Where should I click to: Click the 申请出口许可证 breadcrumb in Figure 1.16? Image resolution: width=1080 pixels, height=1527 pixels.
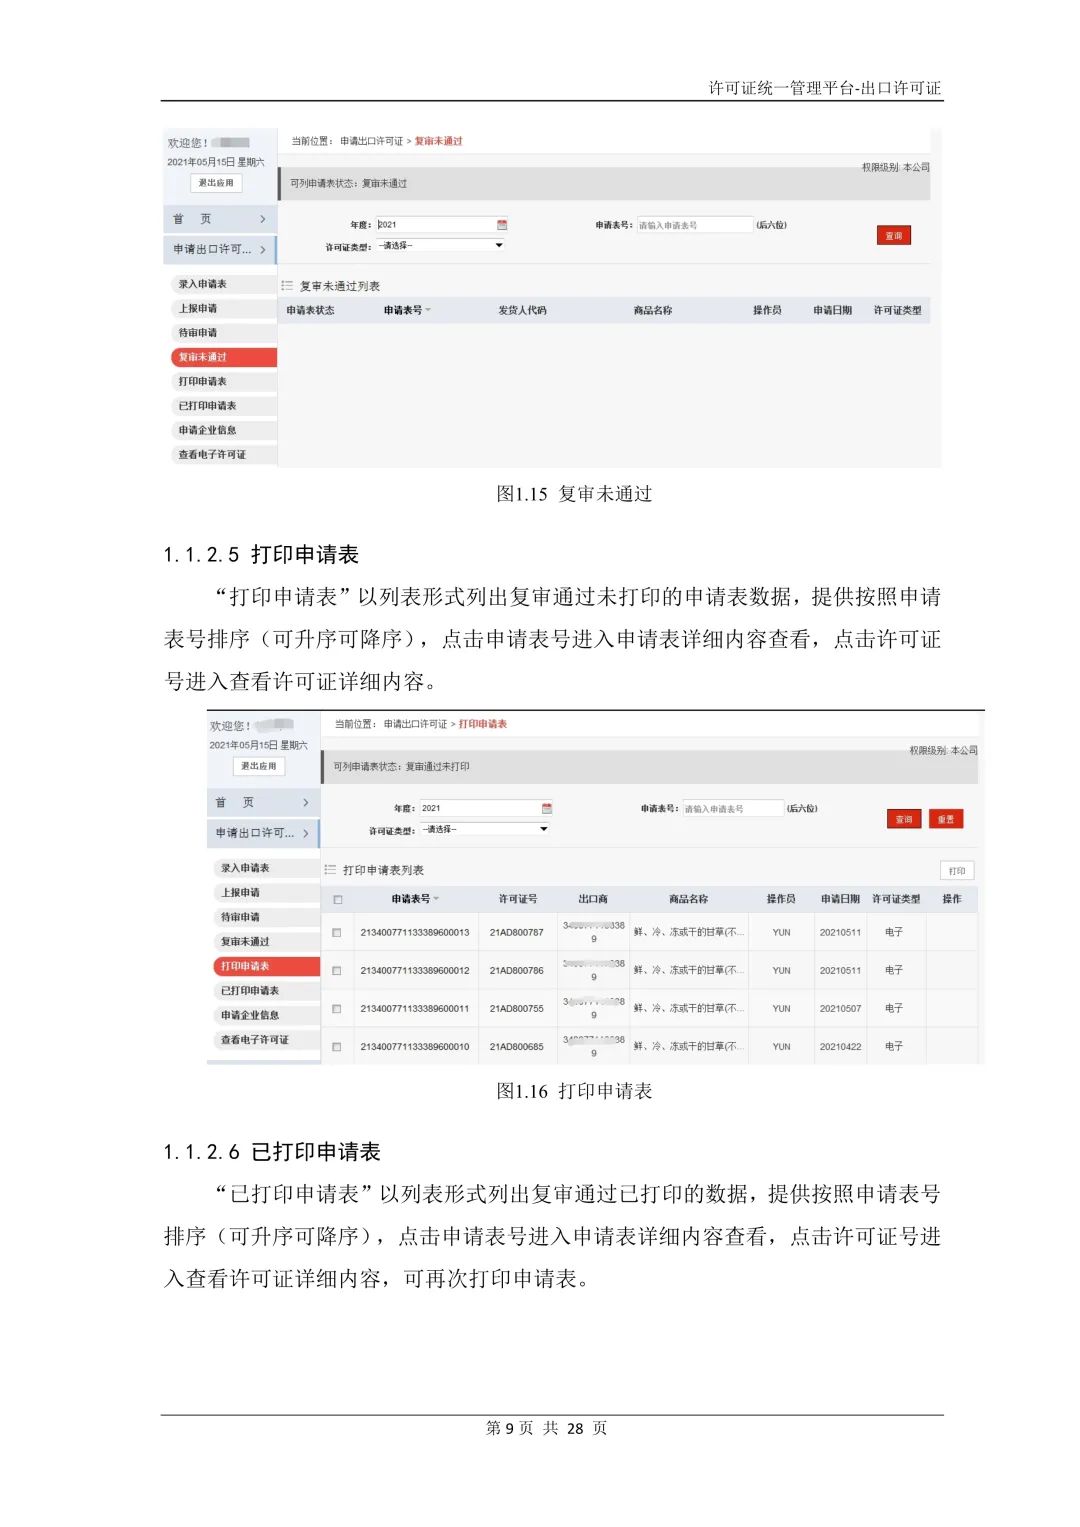[415, 724]
